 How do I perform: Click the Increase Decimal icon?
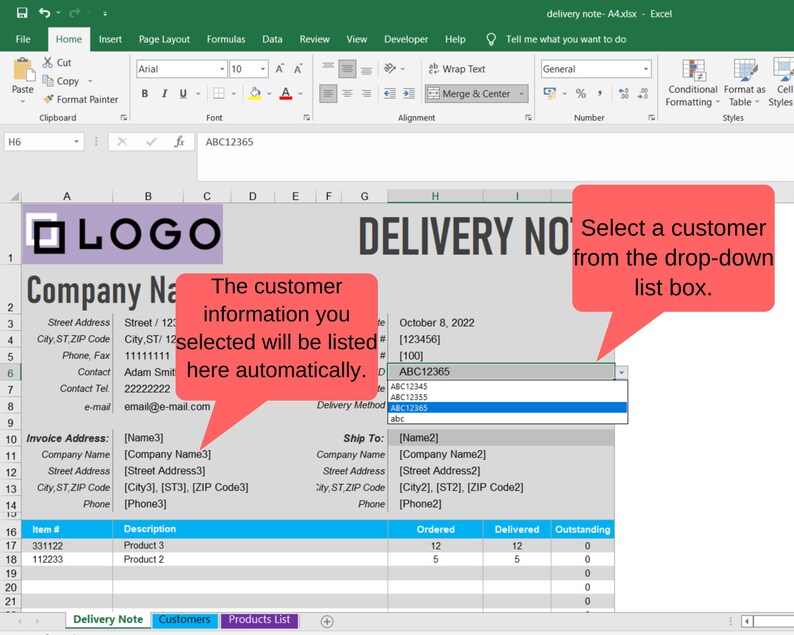tap(624, 94)
